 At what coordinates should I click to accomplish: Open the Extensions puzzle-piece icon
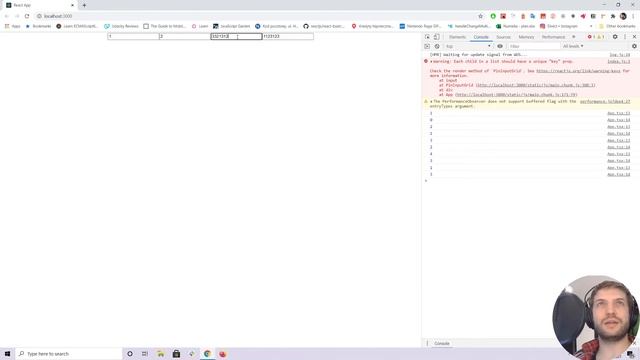click(613, 16)
